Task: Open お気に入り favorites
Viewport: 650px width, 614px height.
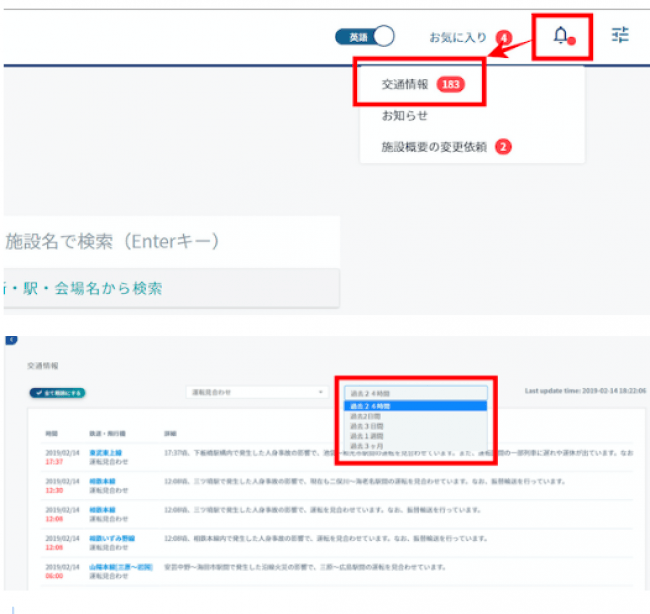Action: 458,38
